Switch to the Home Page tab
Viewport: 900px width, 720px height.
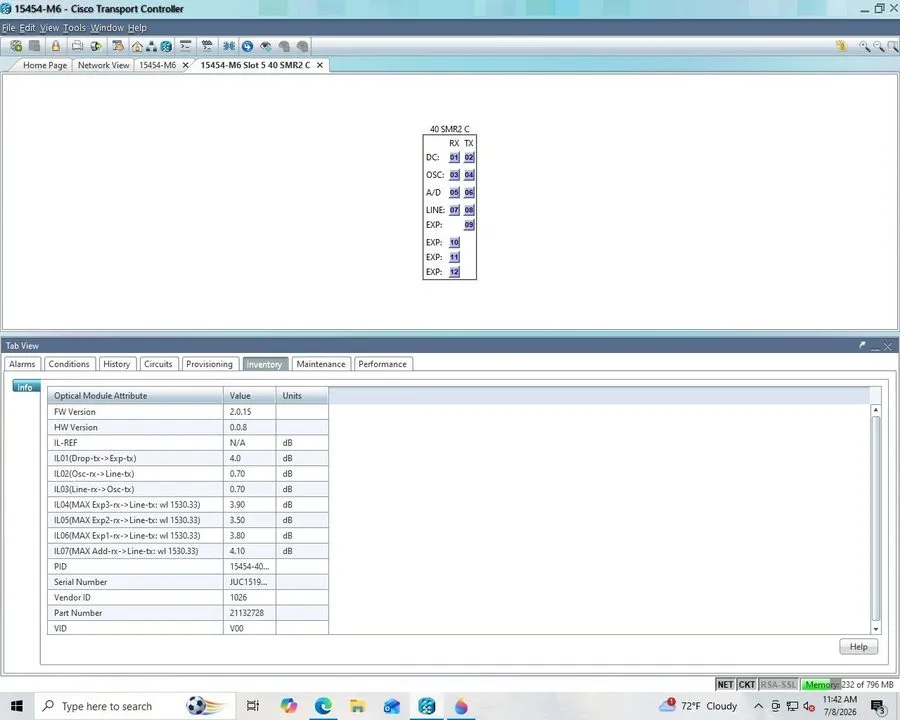(45, 65)
